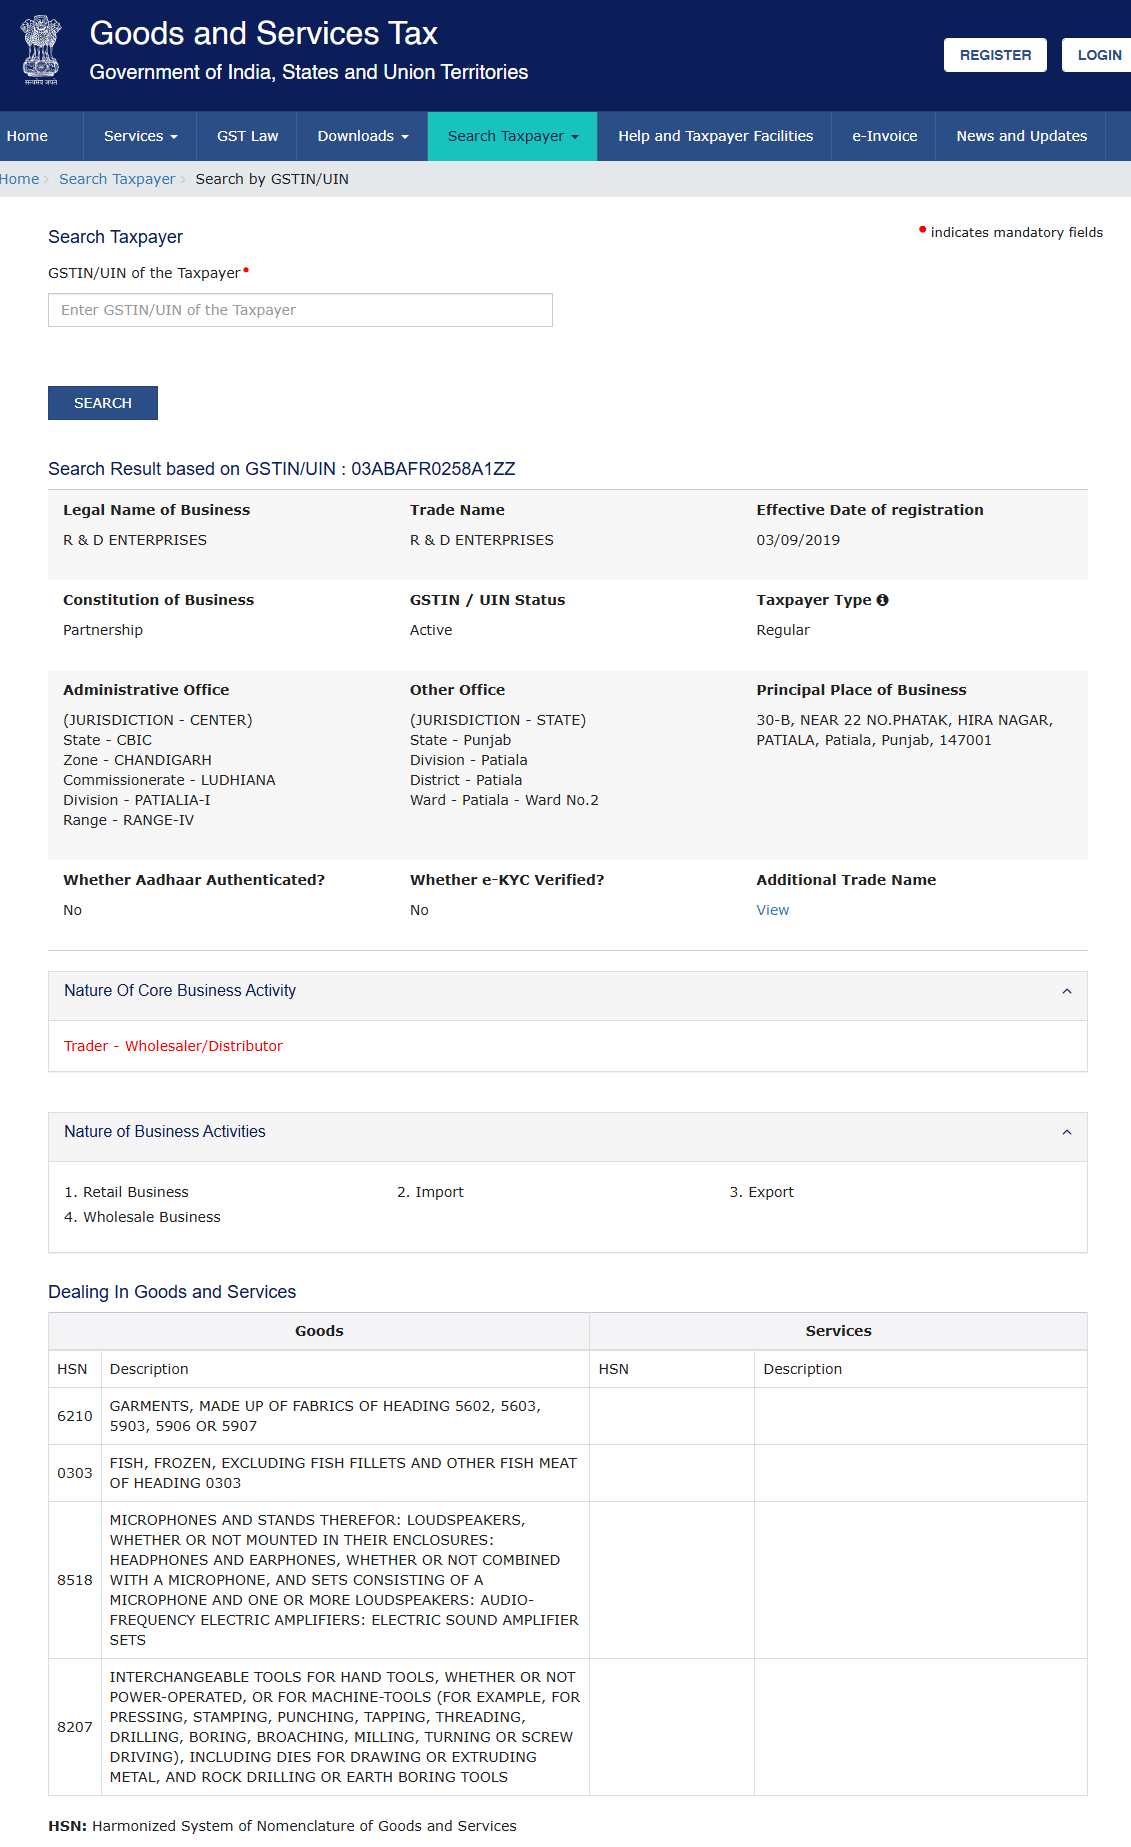Go to the Home menu item
This screenshot has height=1847, width=1131.
click(x=27, y=136)
